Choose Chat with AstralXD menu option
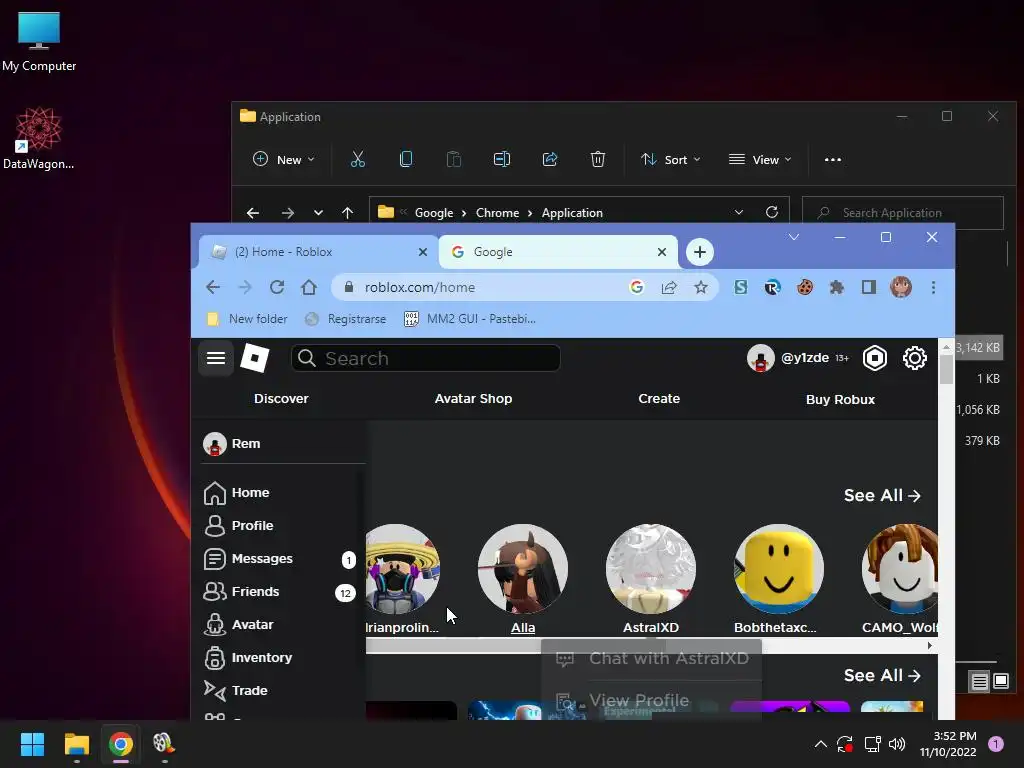 [x=652, y=658]
